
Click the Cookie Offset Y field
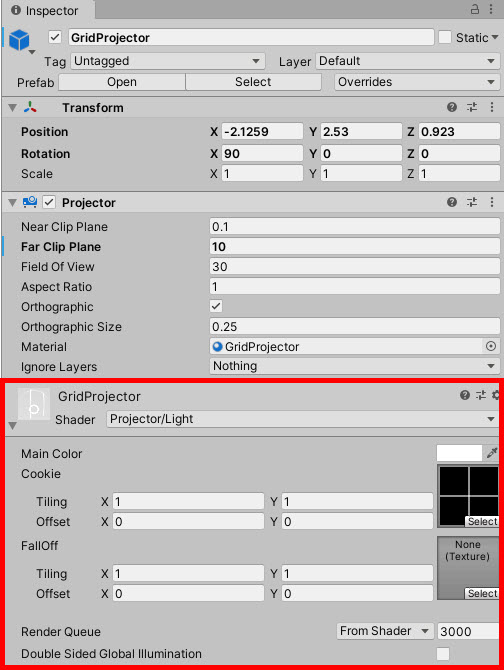[x=357, y=521]
